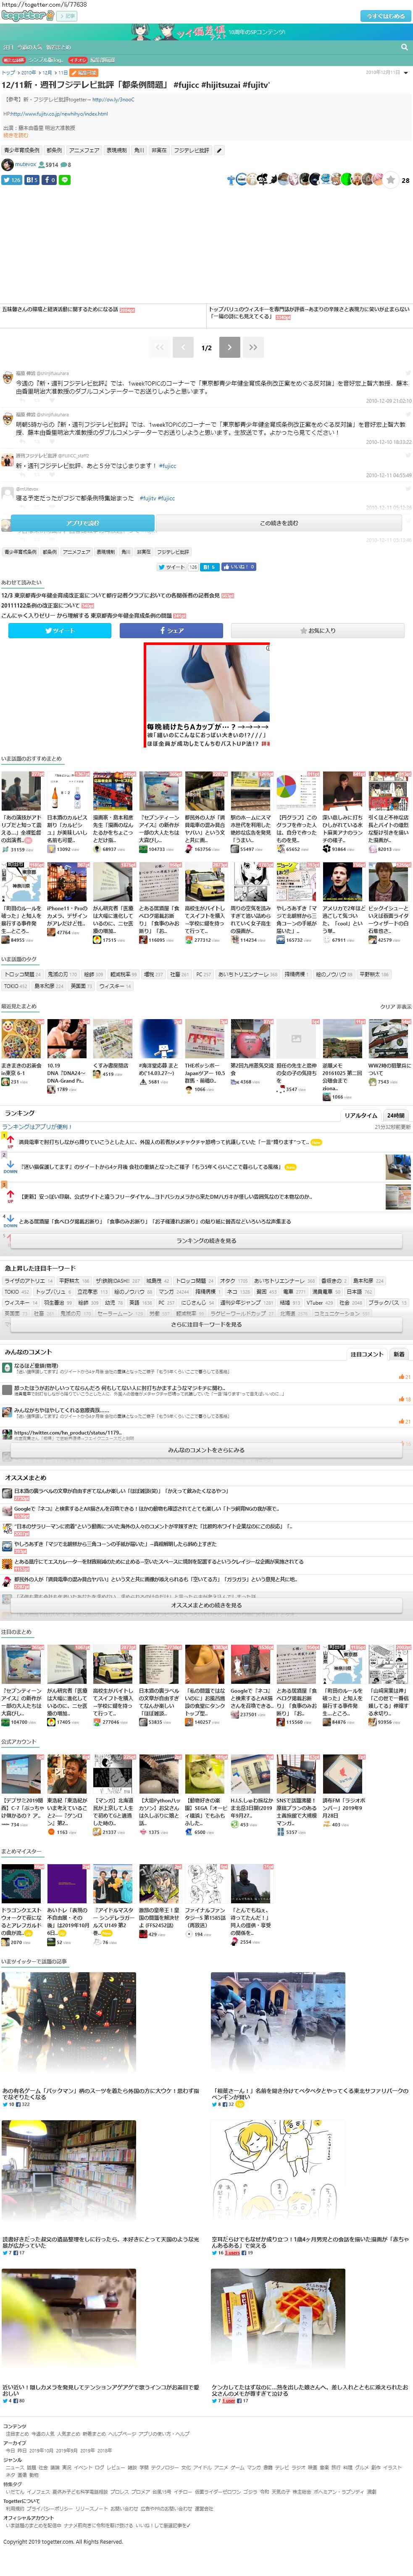Select the 新着 comments tab
The image size is (413, 2576).
coord(399,1354)
